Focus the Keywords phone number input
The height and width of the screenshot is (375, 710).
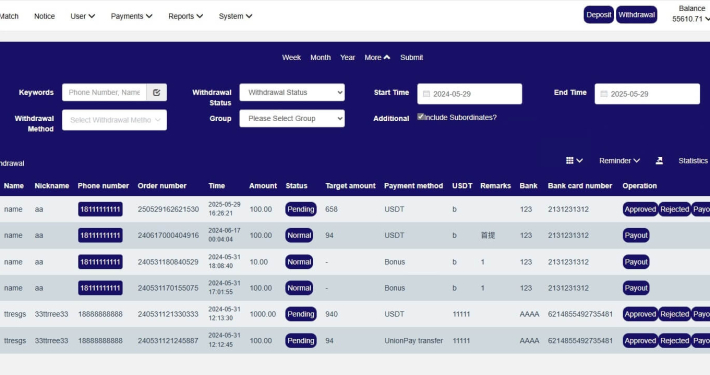(x=104, y=92)
